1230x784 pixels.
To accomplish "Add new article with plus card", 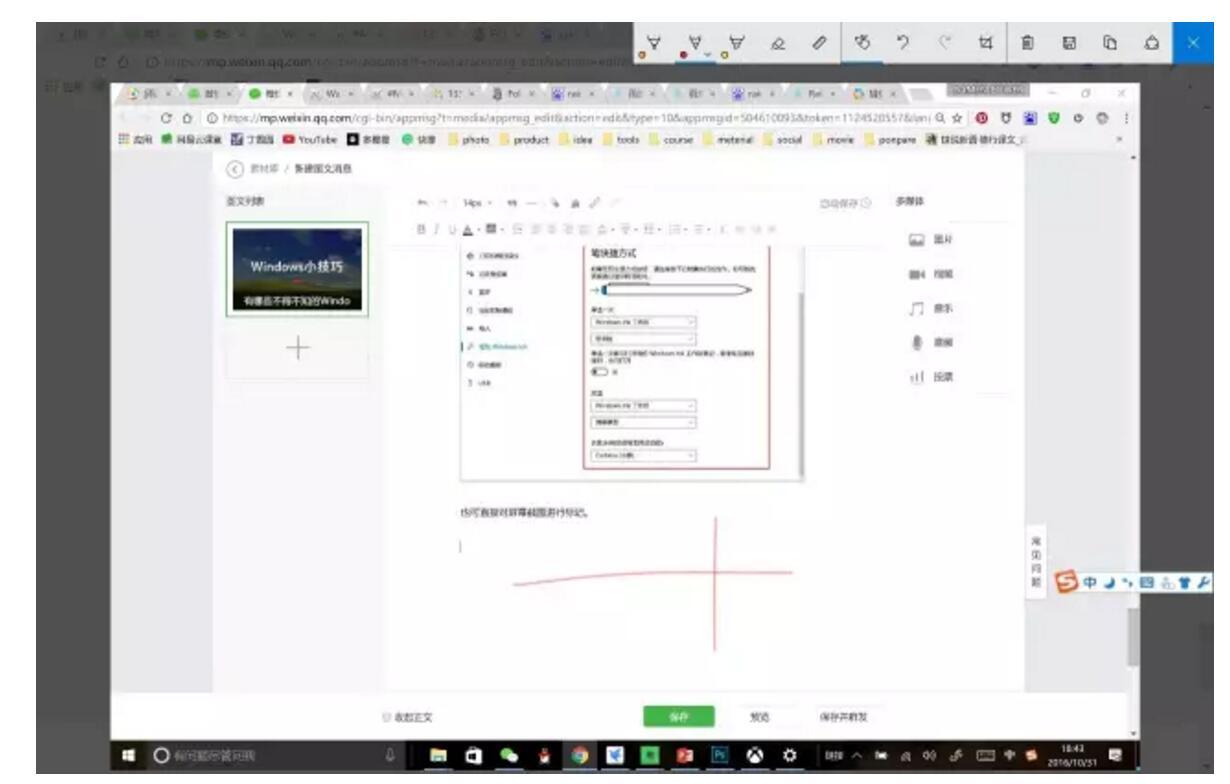I will [297, 349].
